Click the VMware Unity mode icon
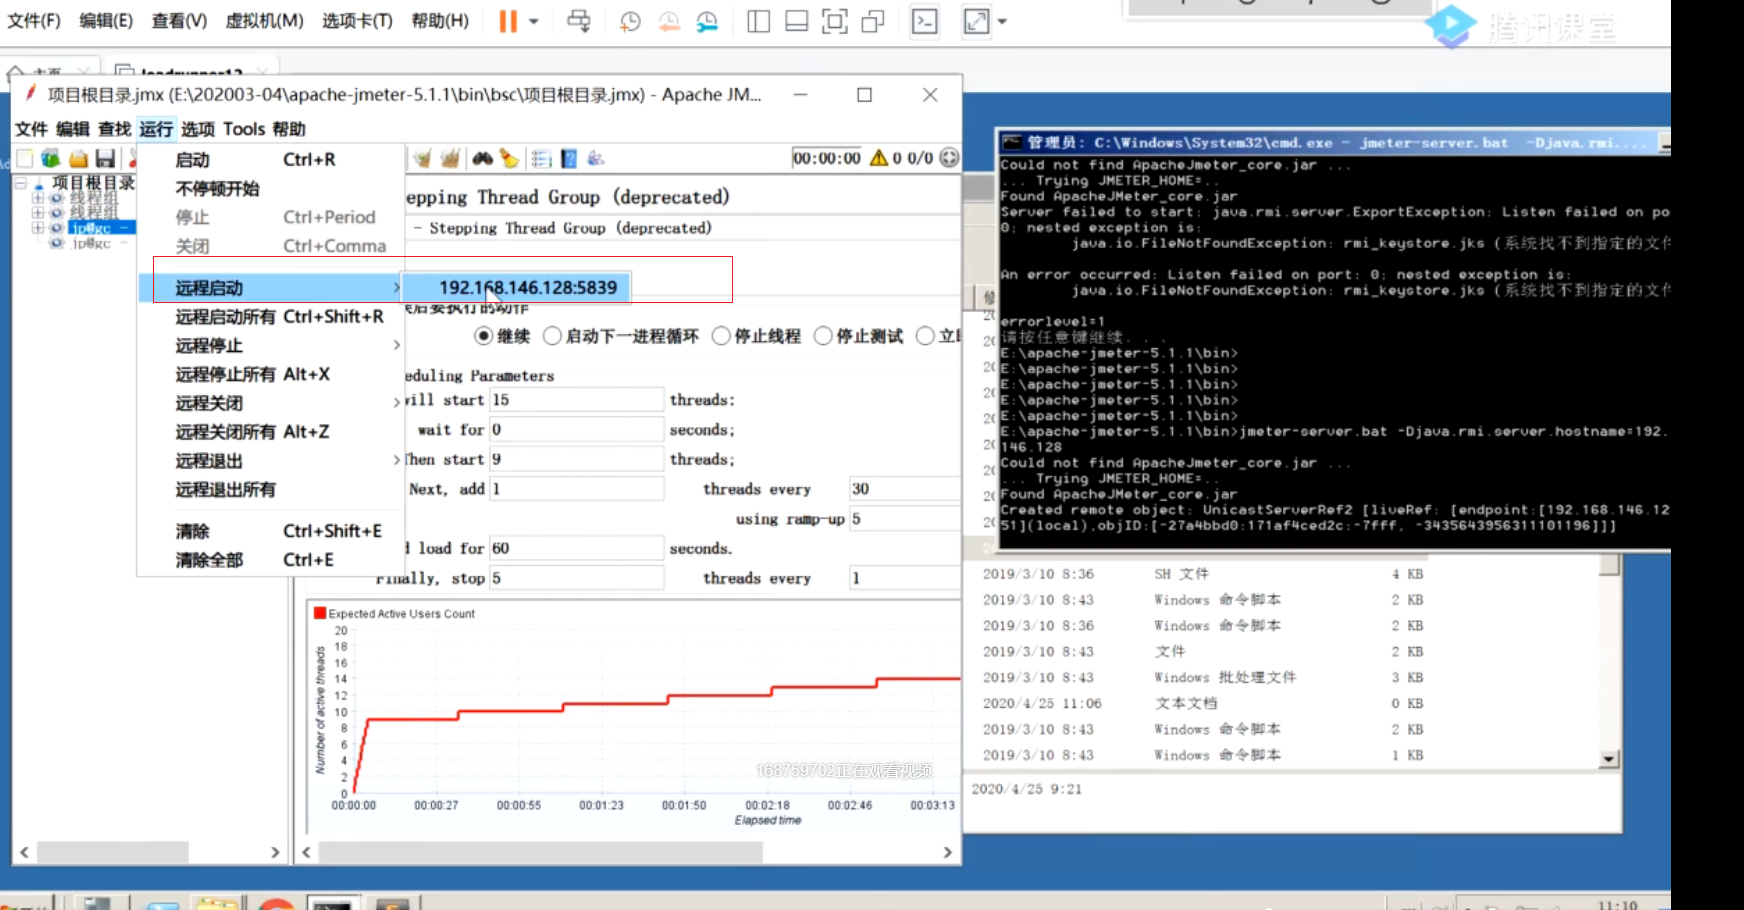The image size is (1744, 910). pyautogui.click(x=873, y=21)
